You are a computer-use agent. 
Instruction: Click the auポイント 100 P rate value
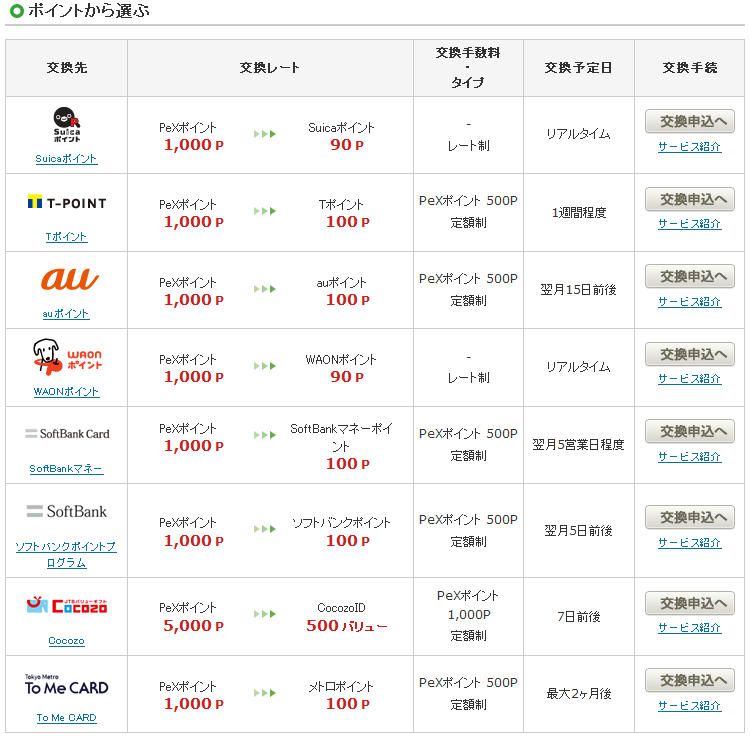tap(348, 299)
